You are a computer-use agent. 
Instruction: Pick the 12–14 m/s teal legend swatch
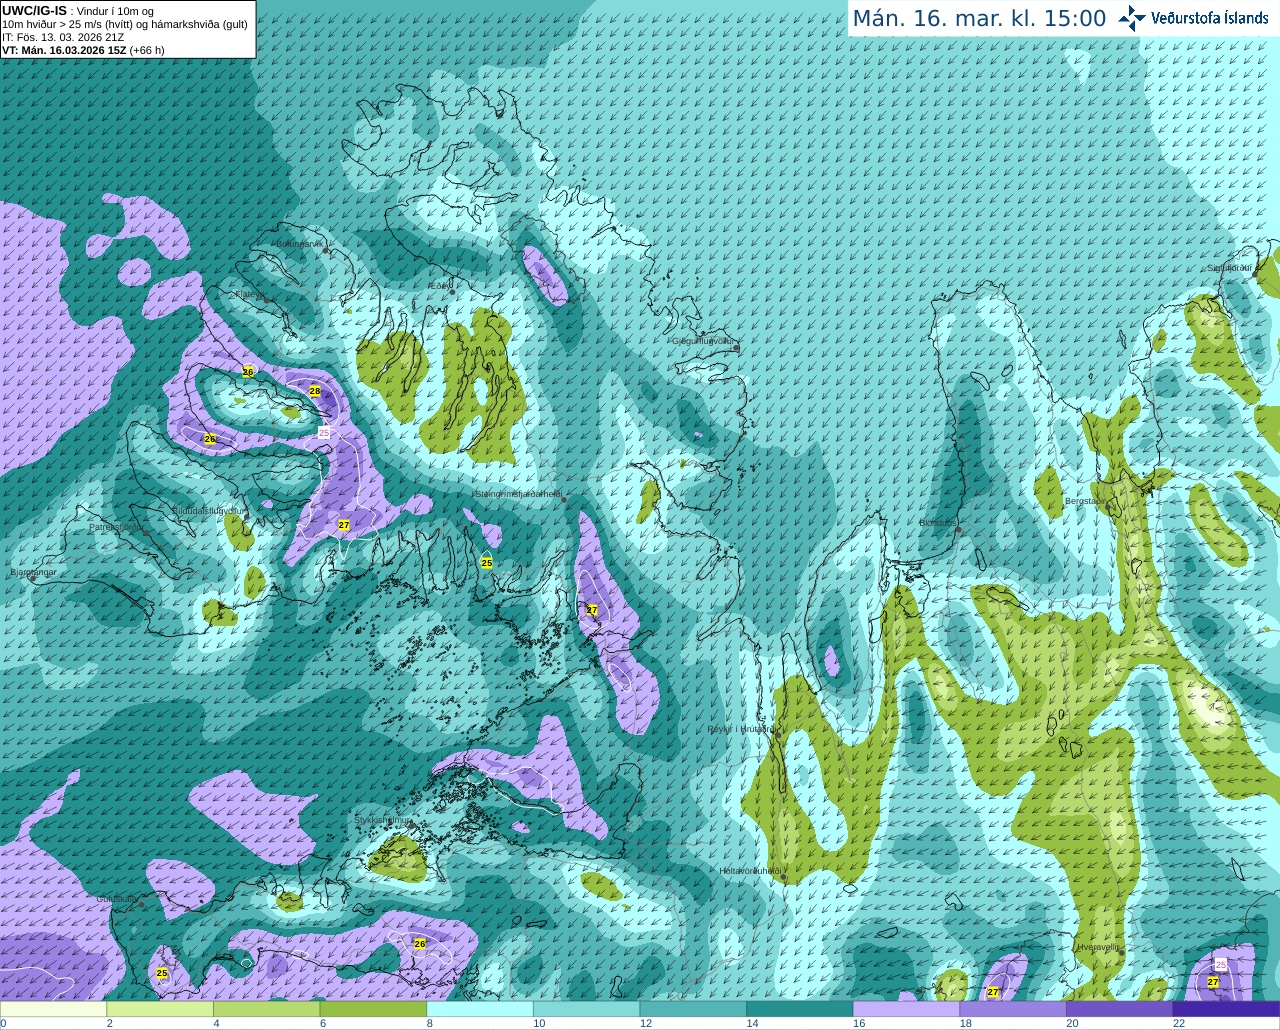click(693, 1009)
